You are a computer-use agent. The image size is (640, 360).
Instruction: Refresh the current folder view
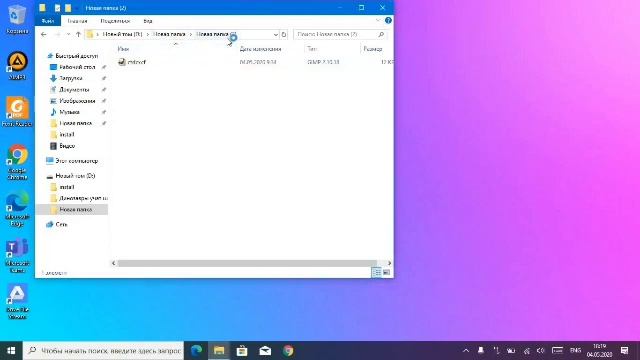[284, 35]
